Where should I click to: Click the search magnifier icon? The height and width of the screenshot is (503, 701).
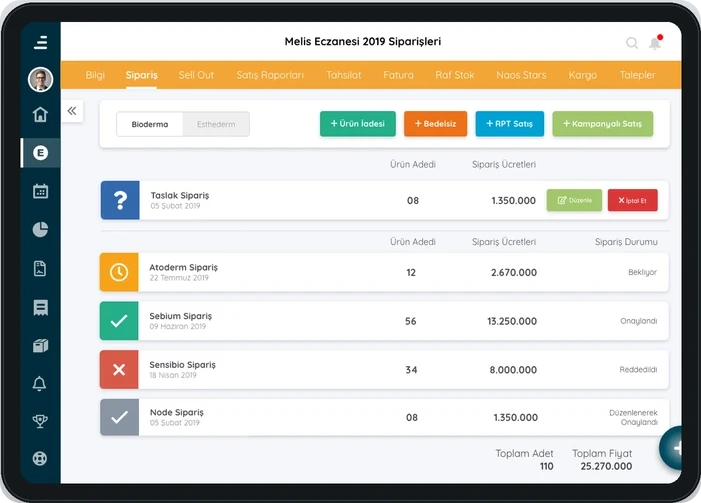632,43
